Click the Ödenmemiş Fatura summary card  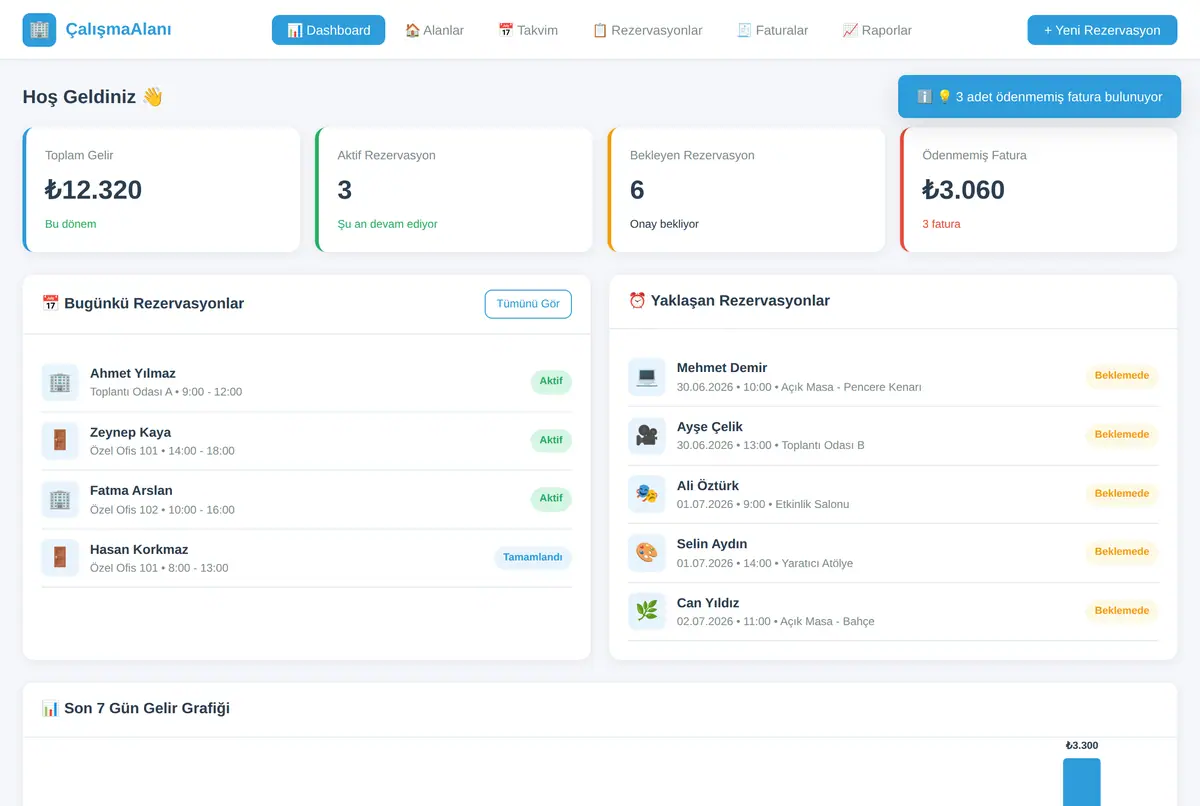click(x=1038, y=189)
